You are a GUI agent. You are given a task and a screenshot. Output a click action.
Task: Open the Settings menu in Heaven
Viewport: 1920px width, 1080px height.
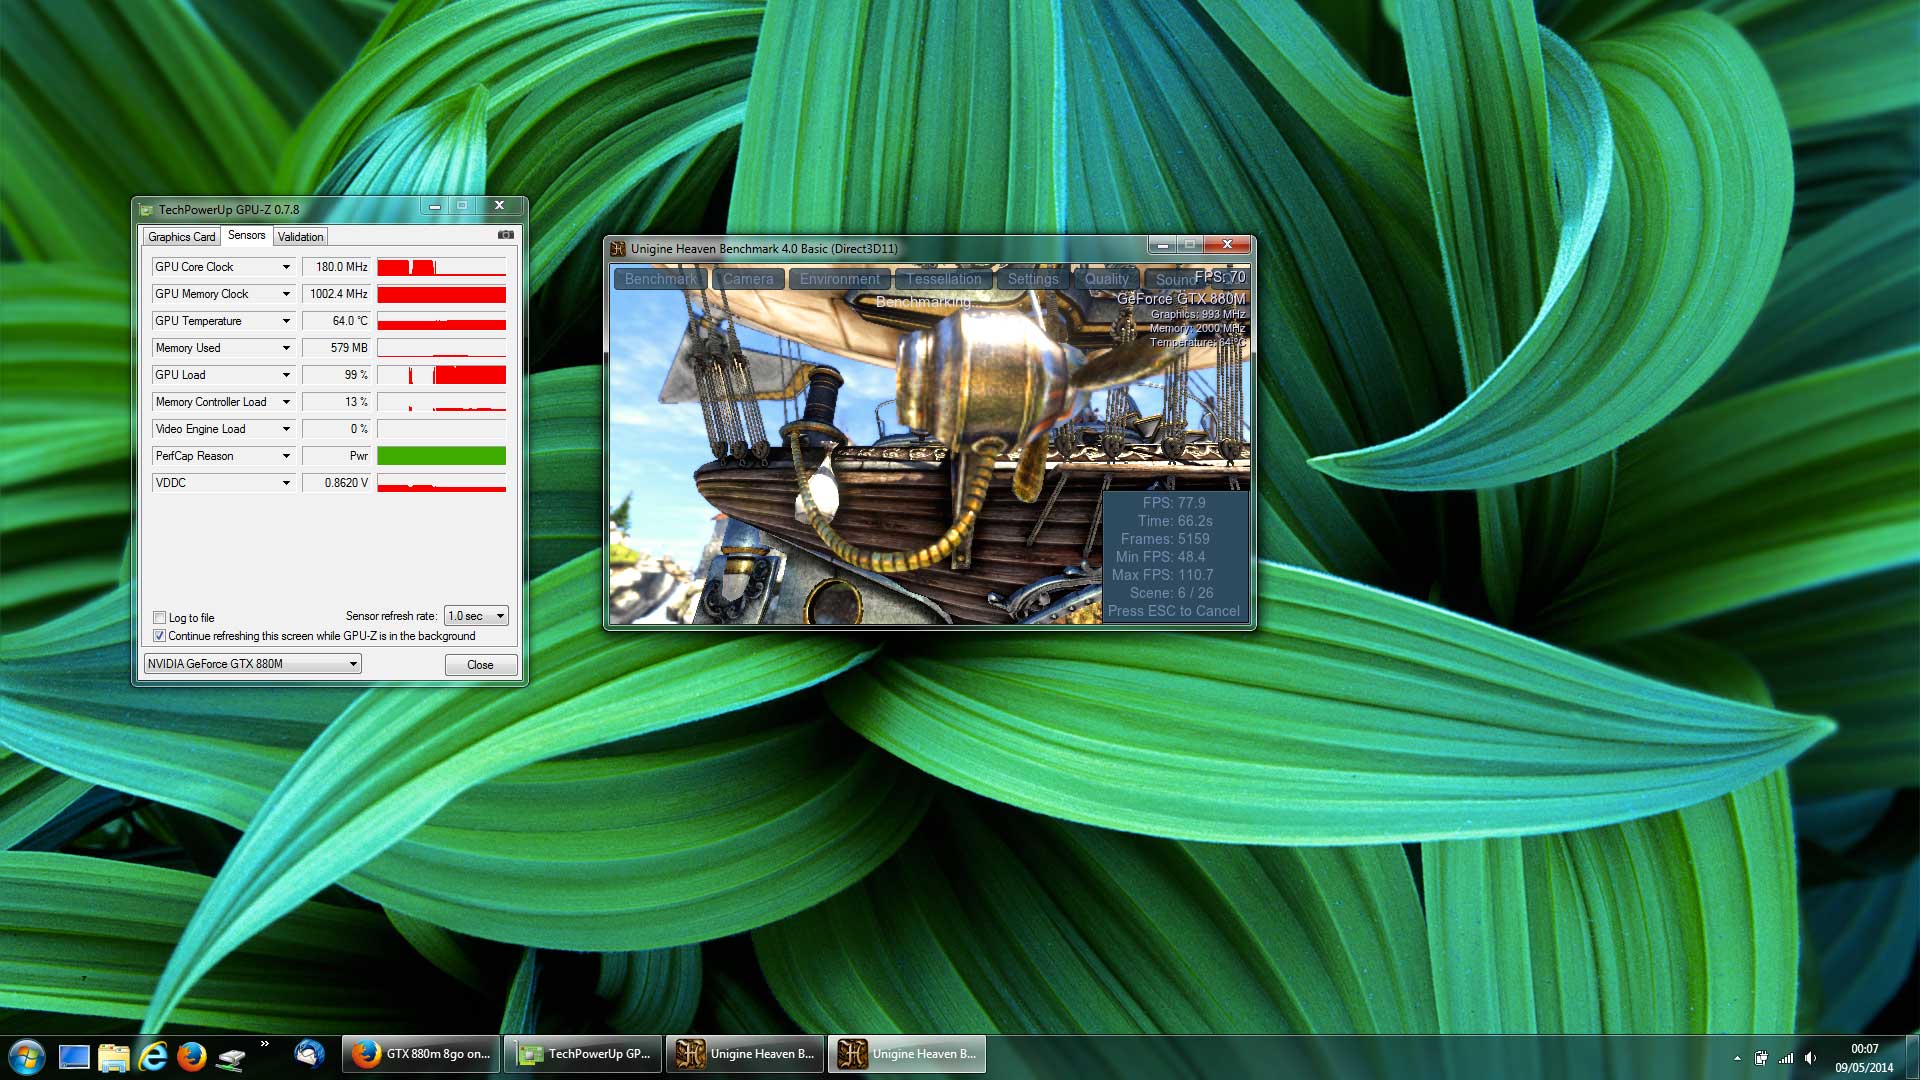point(1033,279)
